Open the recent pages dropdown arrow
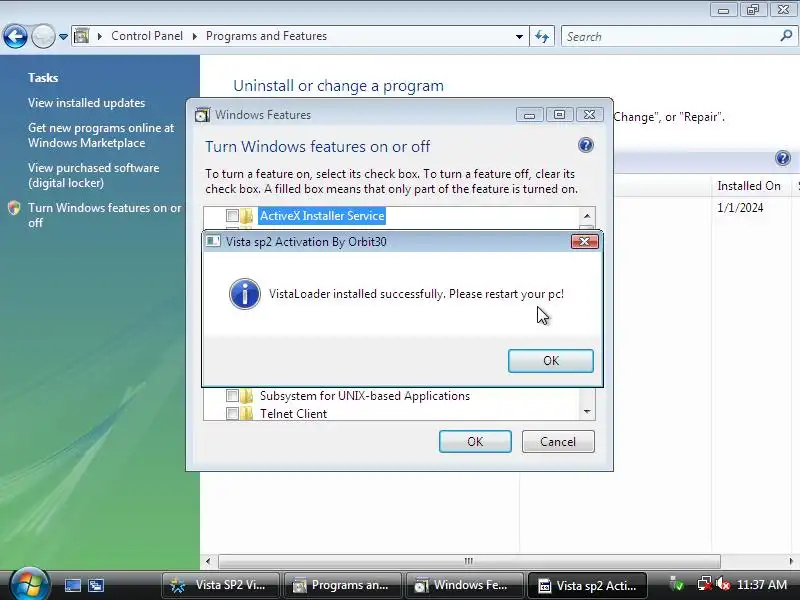The image size is (800, 600). pos(63,37)
